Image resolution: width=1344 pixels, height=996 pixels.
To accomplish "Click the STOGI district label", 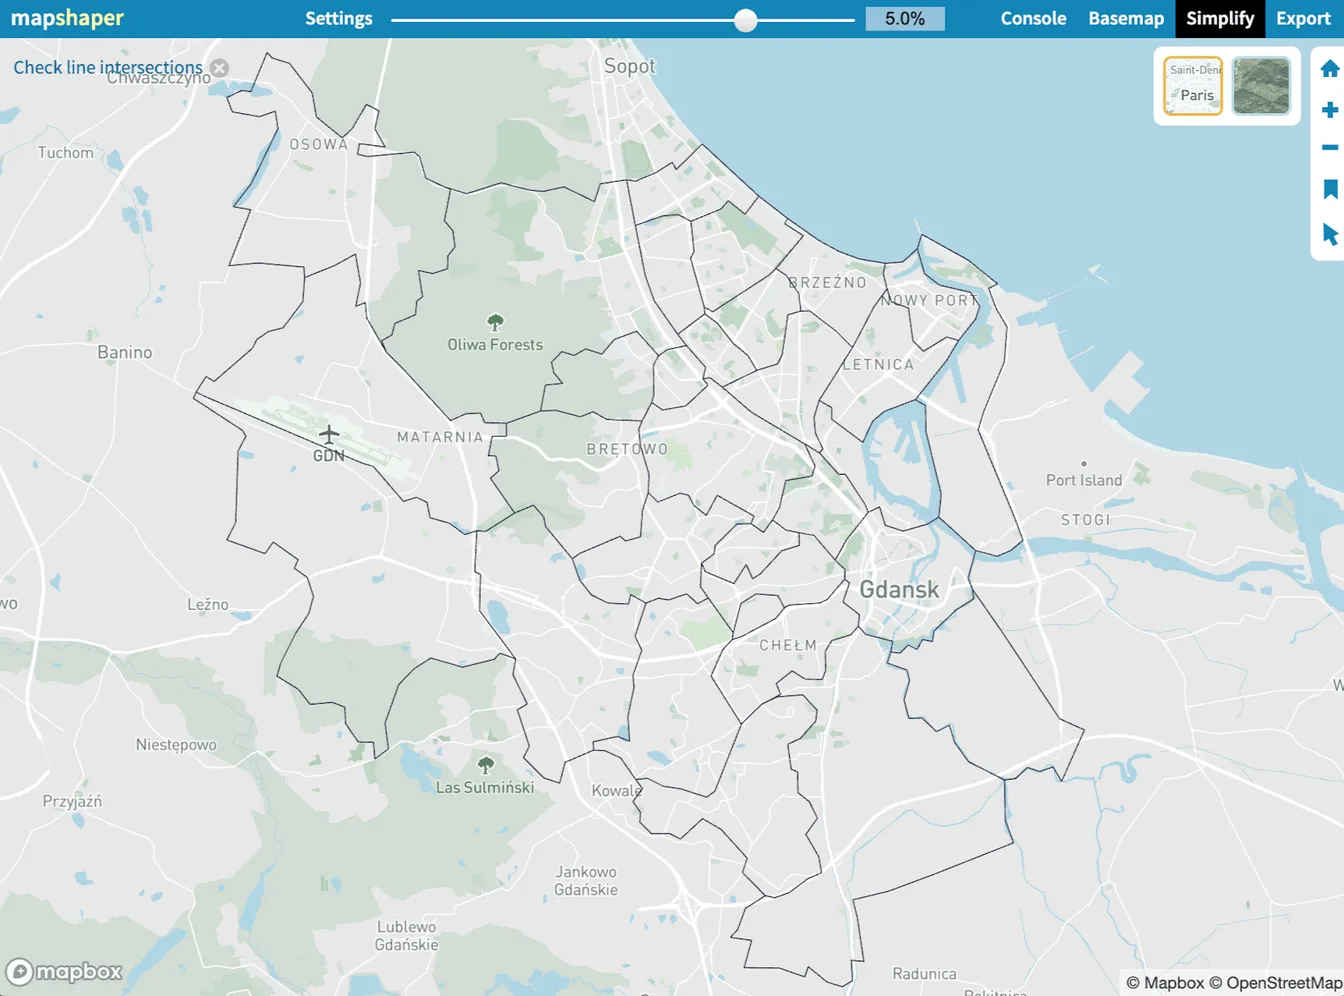I will click(1086, 520).
